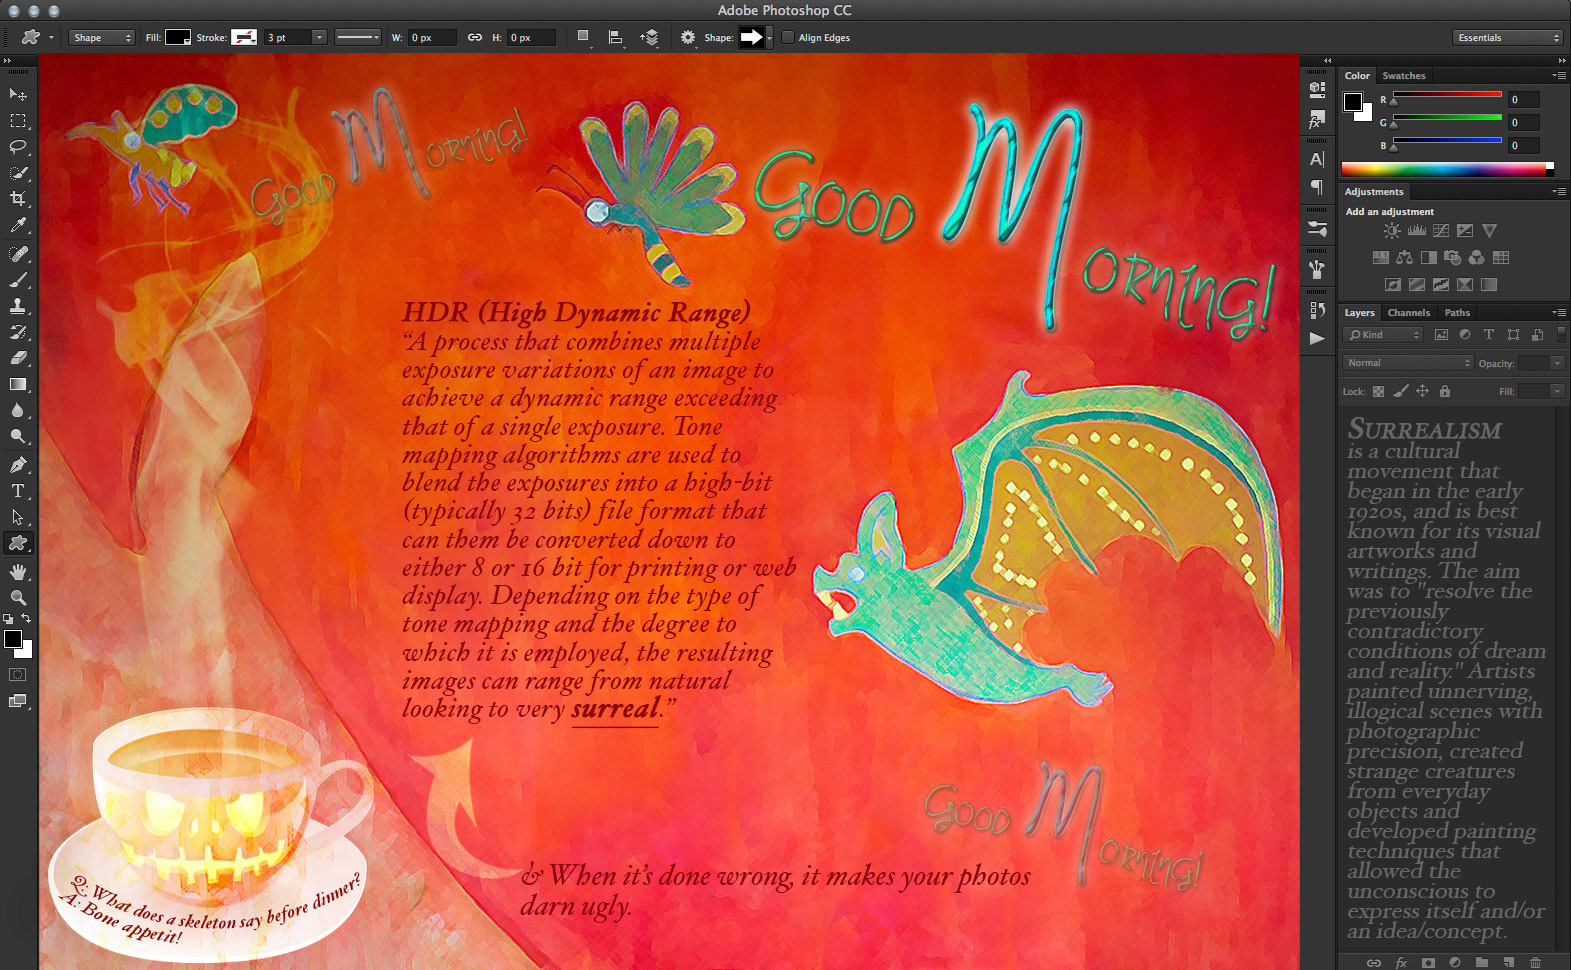Open the History panel icon

[1317, 310]
